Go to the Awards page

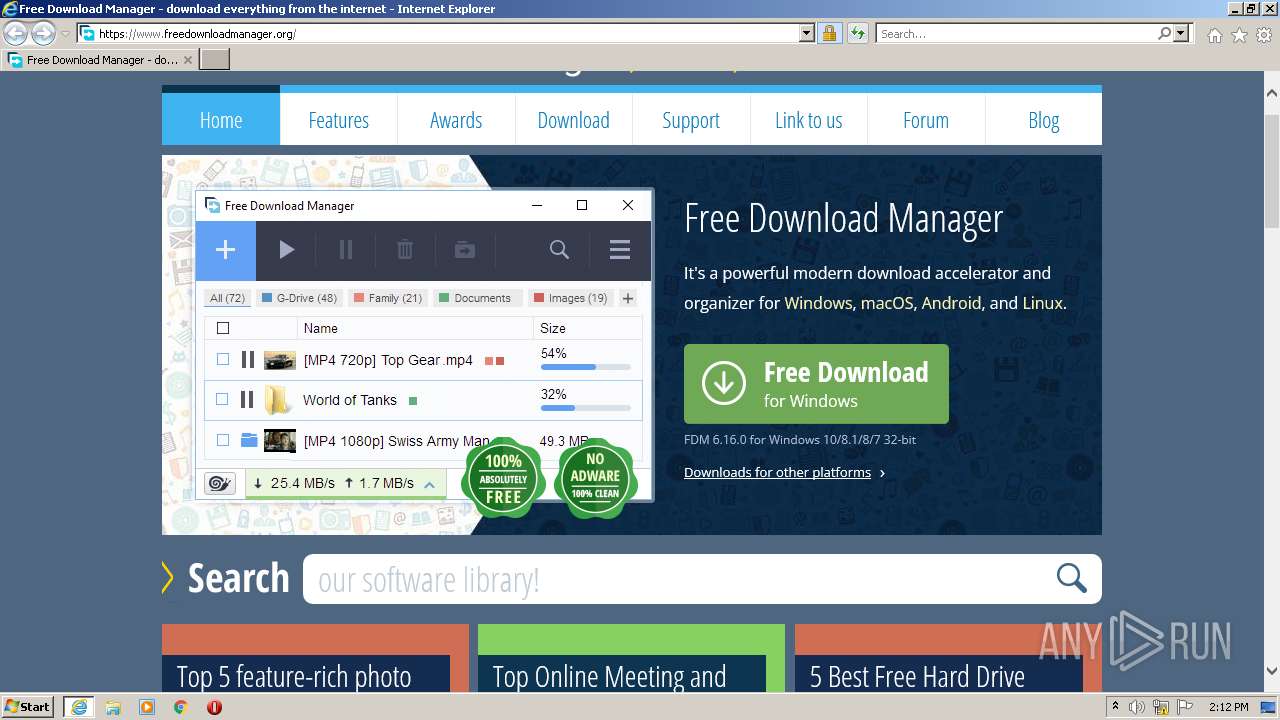pyautogui.click(x=456, y=120)
